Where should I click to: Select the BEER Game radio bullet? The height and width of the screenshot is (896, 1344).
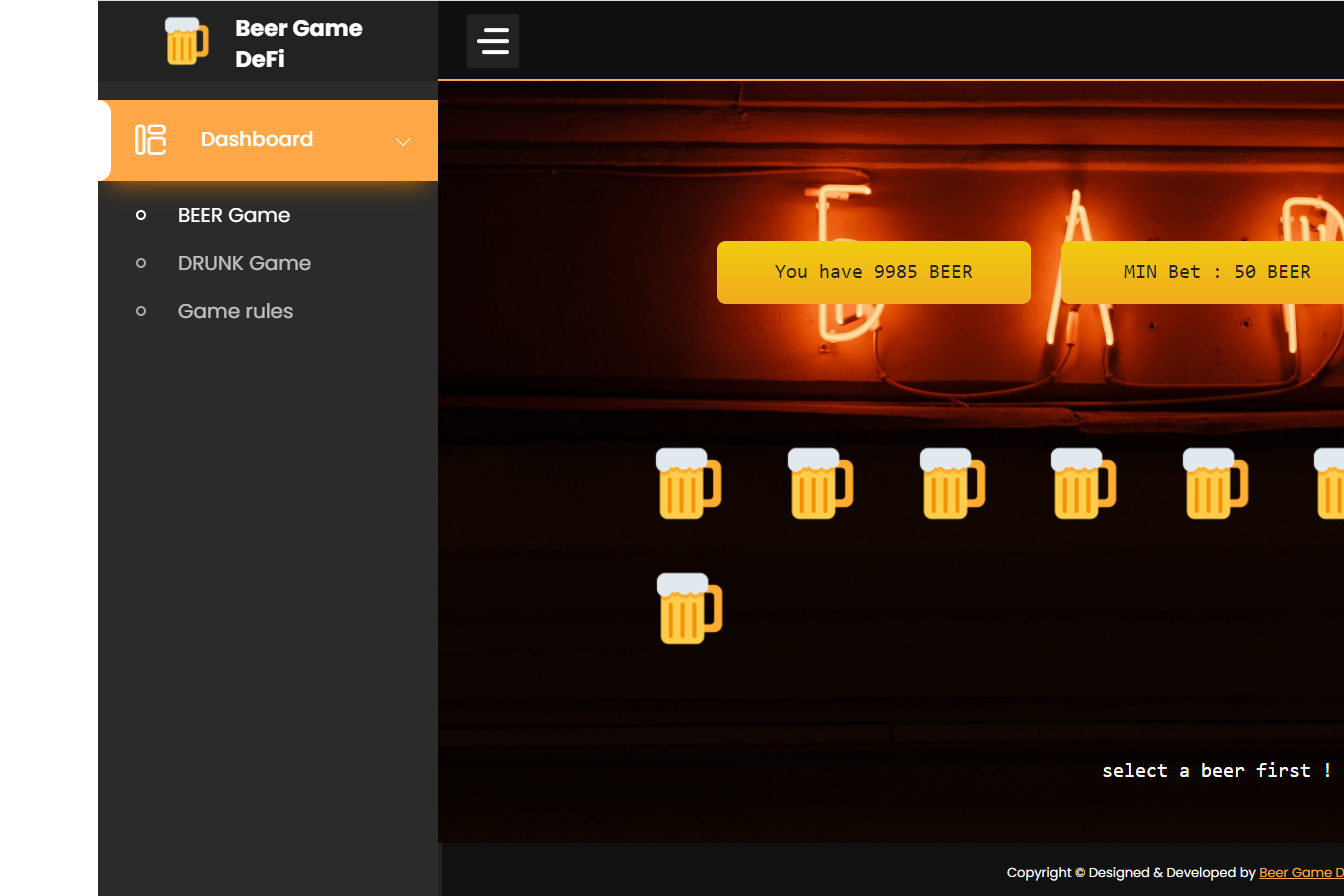141,214
